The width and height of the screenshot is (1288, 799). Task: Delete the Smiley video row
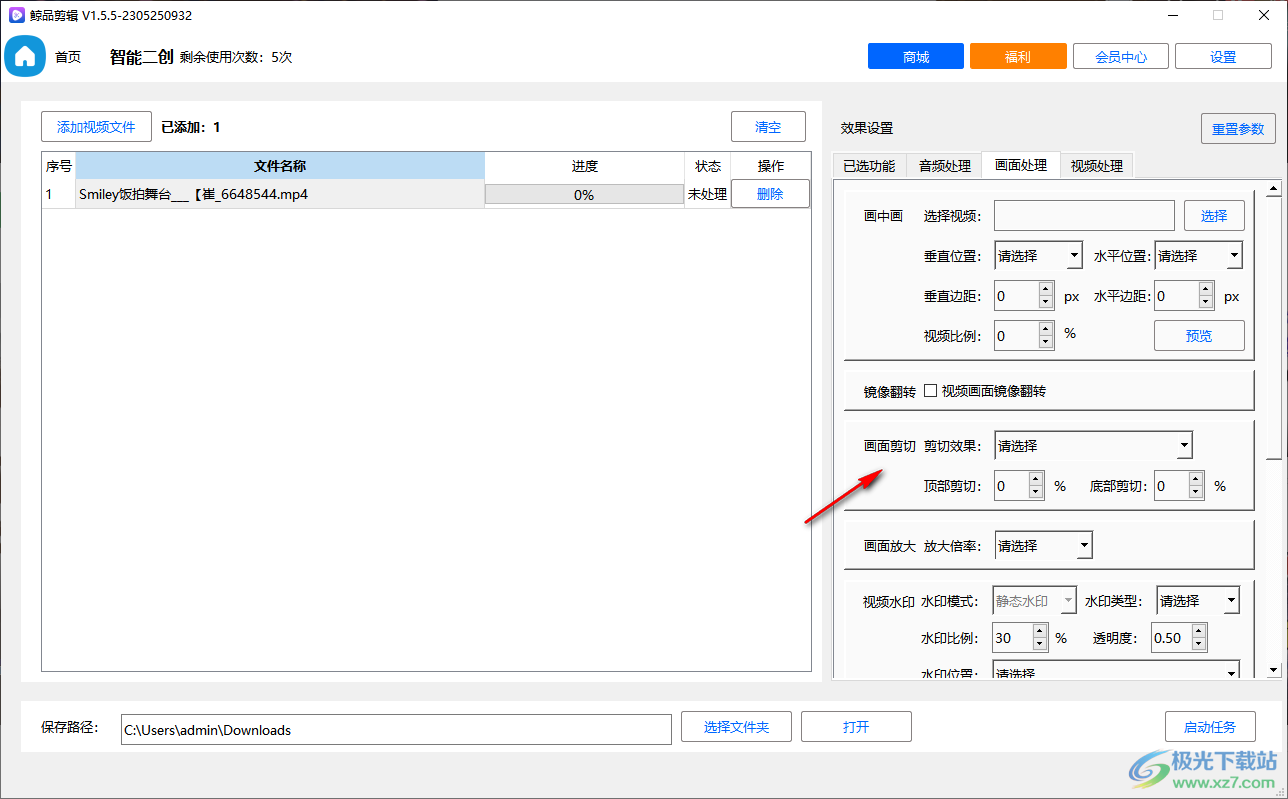point(770,194)
